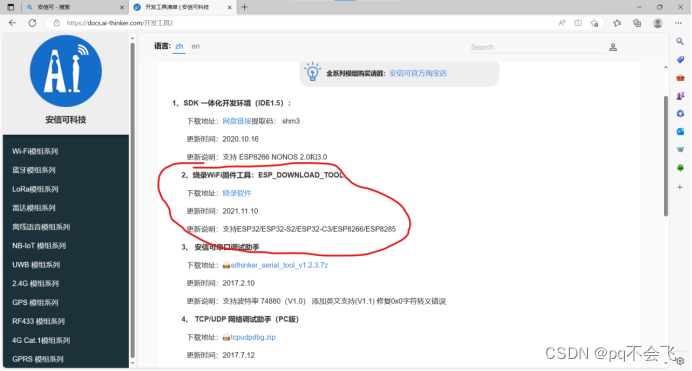Open NB-IoT 模组系列 menu item
Image resolution: width=692 pixels, height=371 pixels.
[x=39, y=246]
